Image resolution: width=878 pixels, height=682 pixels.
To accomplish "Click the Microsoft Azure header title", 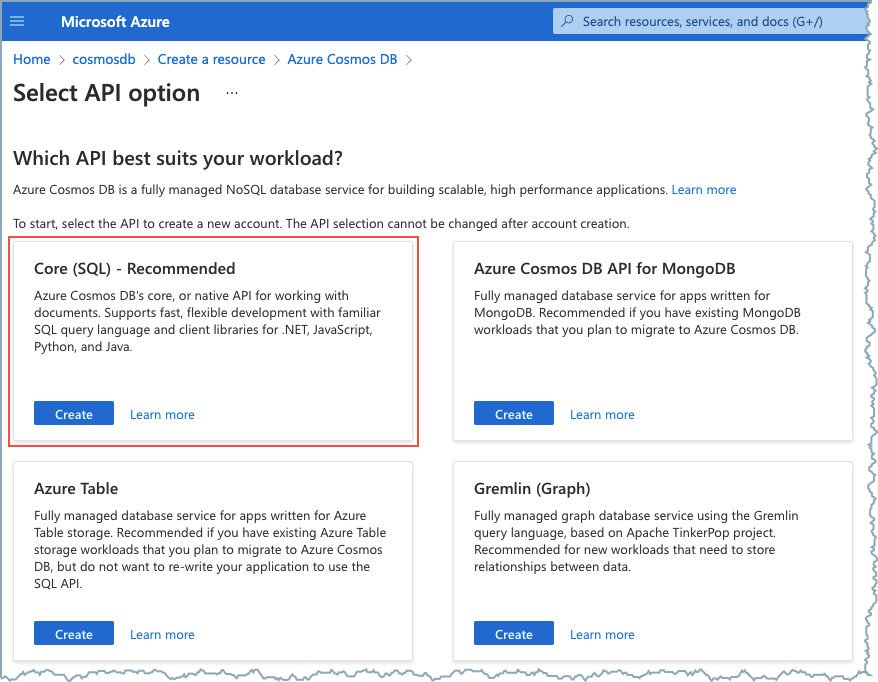I will (x=115, y=21).
